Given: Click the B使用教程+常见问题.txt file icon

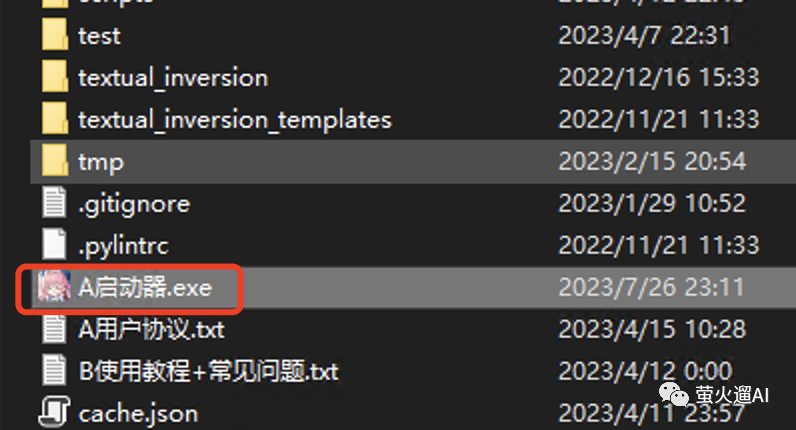Looking at the screenshot, I should [x=54, y=371].
